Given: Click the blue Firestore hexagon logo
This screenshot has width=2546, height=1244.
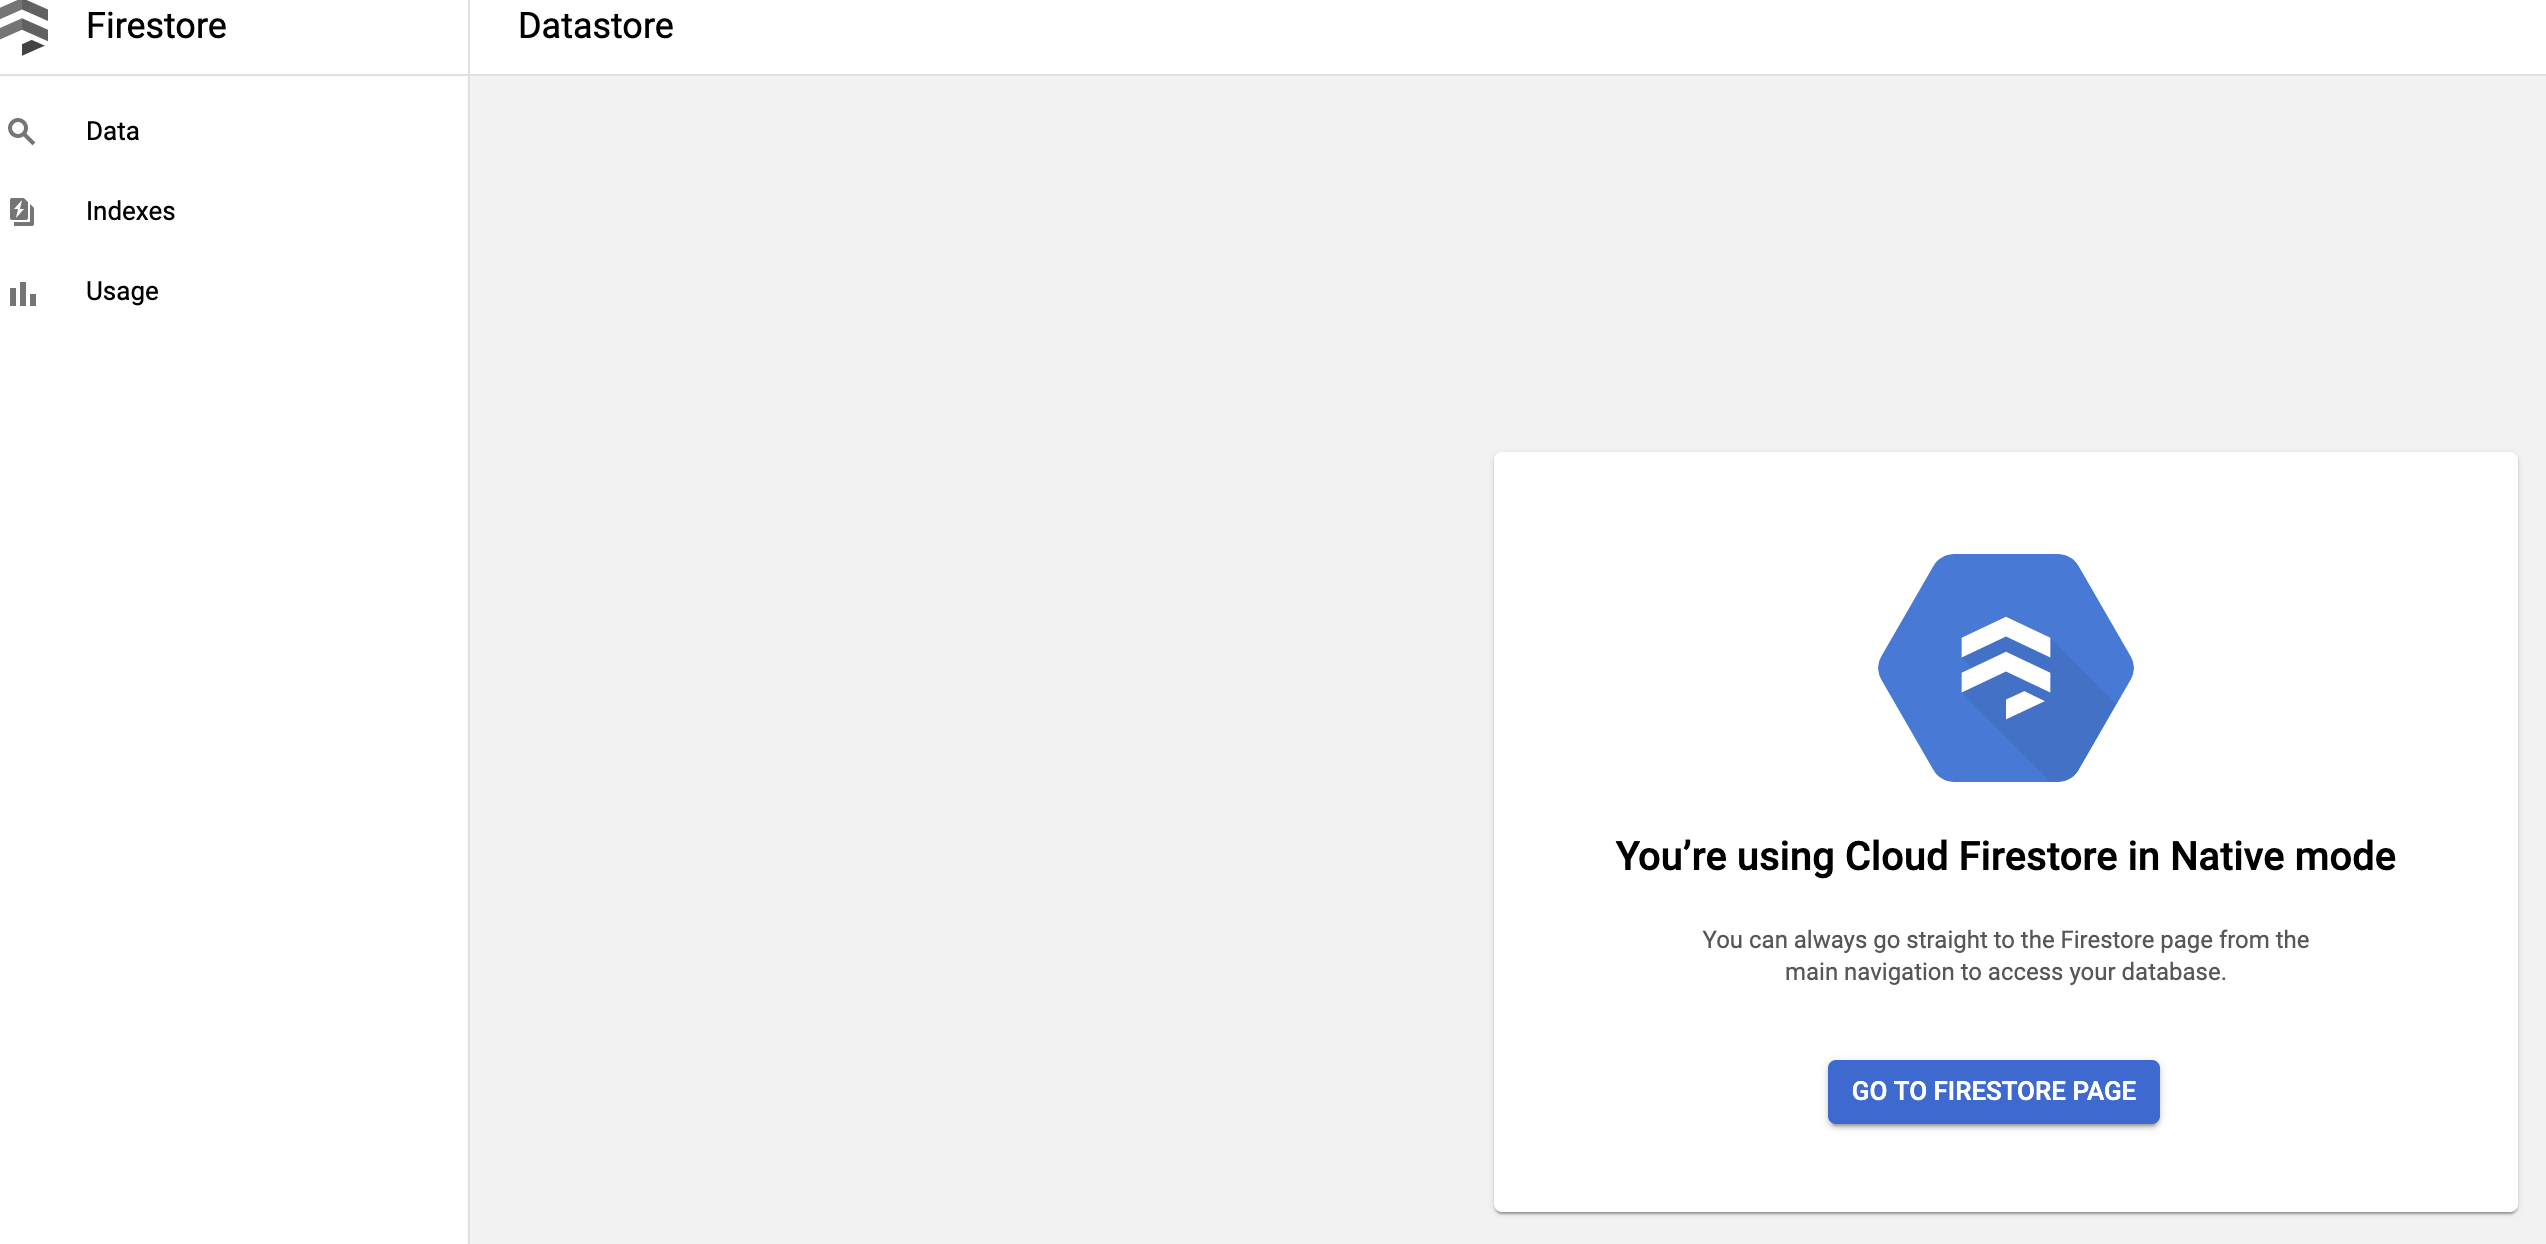Looking at the screenshot, I should [2004, 665].
